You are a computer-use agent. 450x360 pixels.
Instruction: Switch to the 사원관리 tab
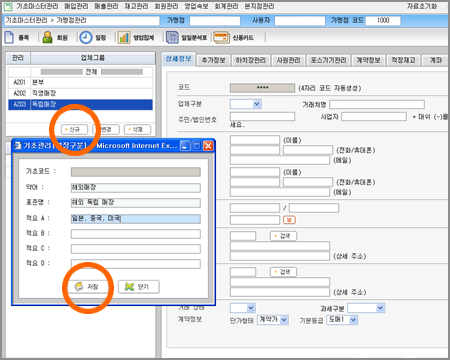288,60
